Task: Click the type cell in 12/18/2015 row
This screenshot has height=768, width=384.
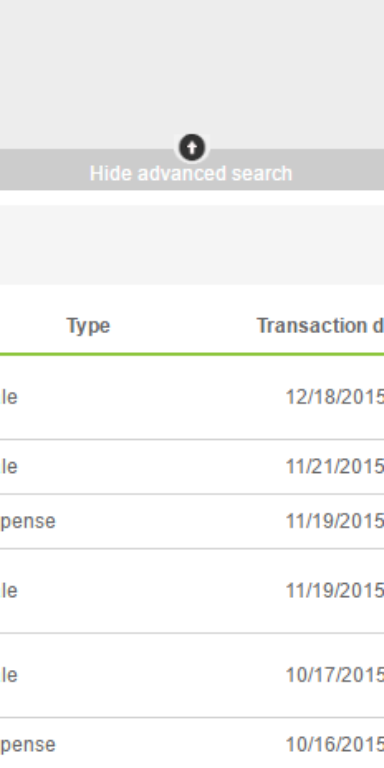Action: coord(9,397)
